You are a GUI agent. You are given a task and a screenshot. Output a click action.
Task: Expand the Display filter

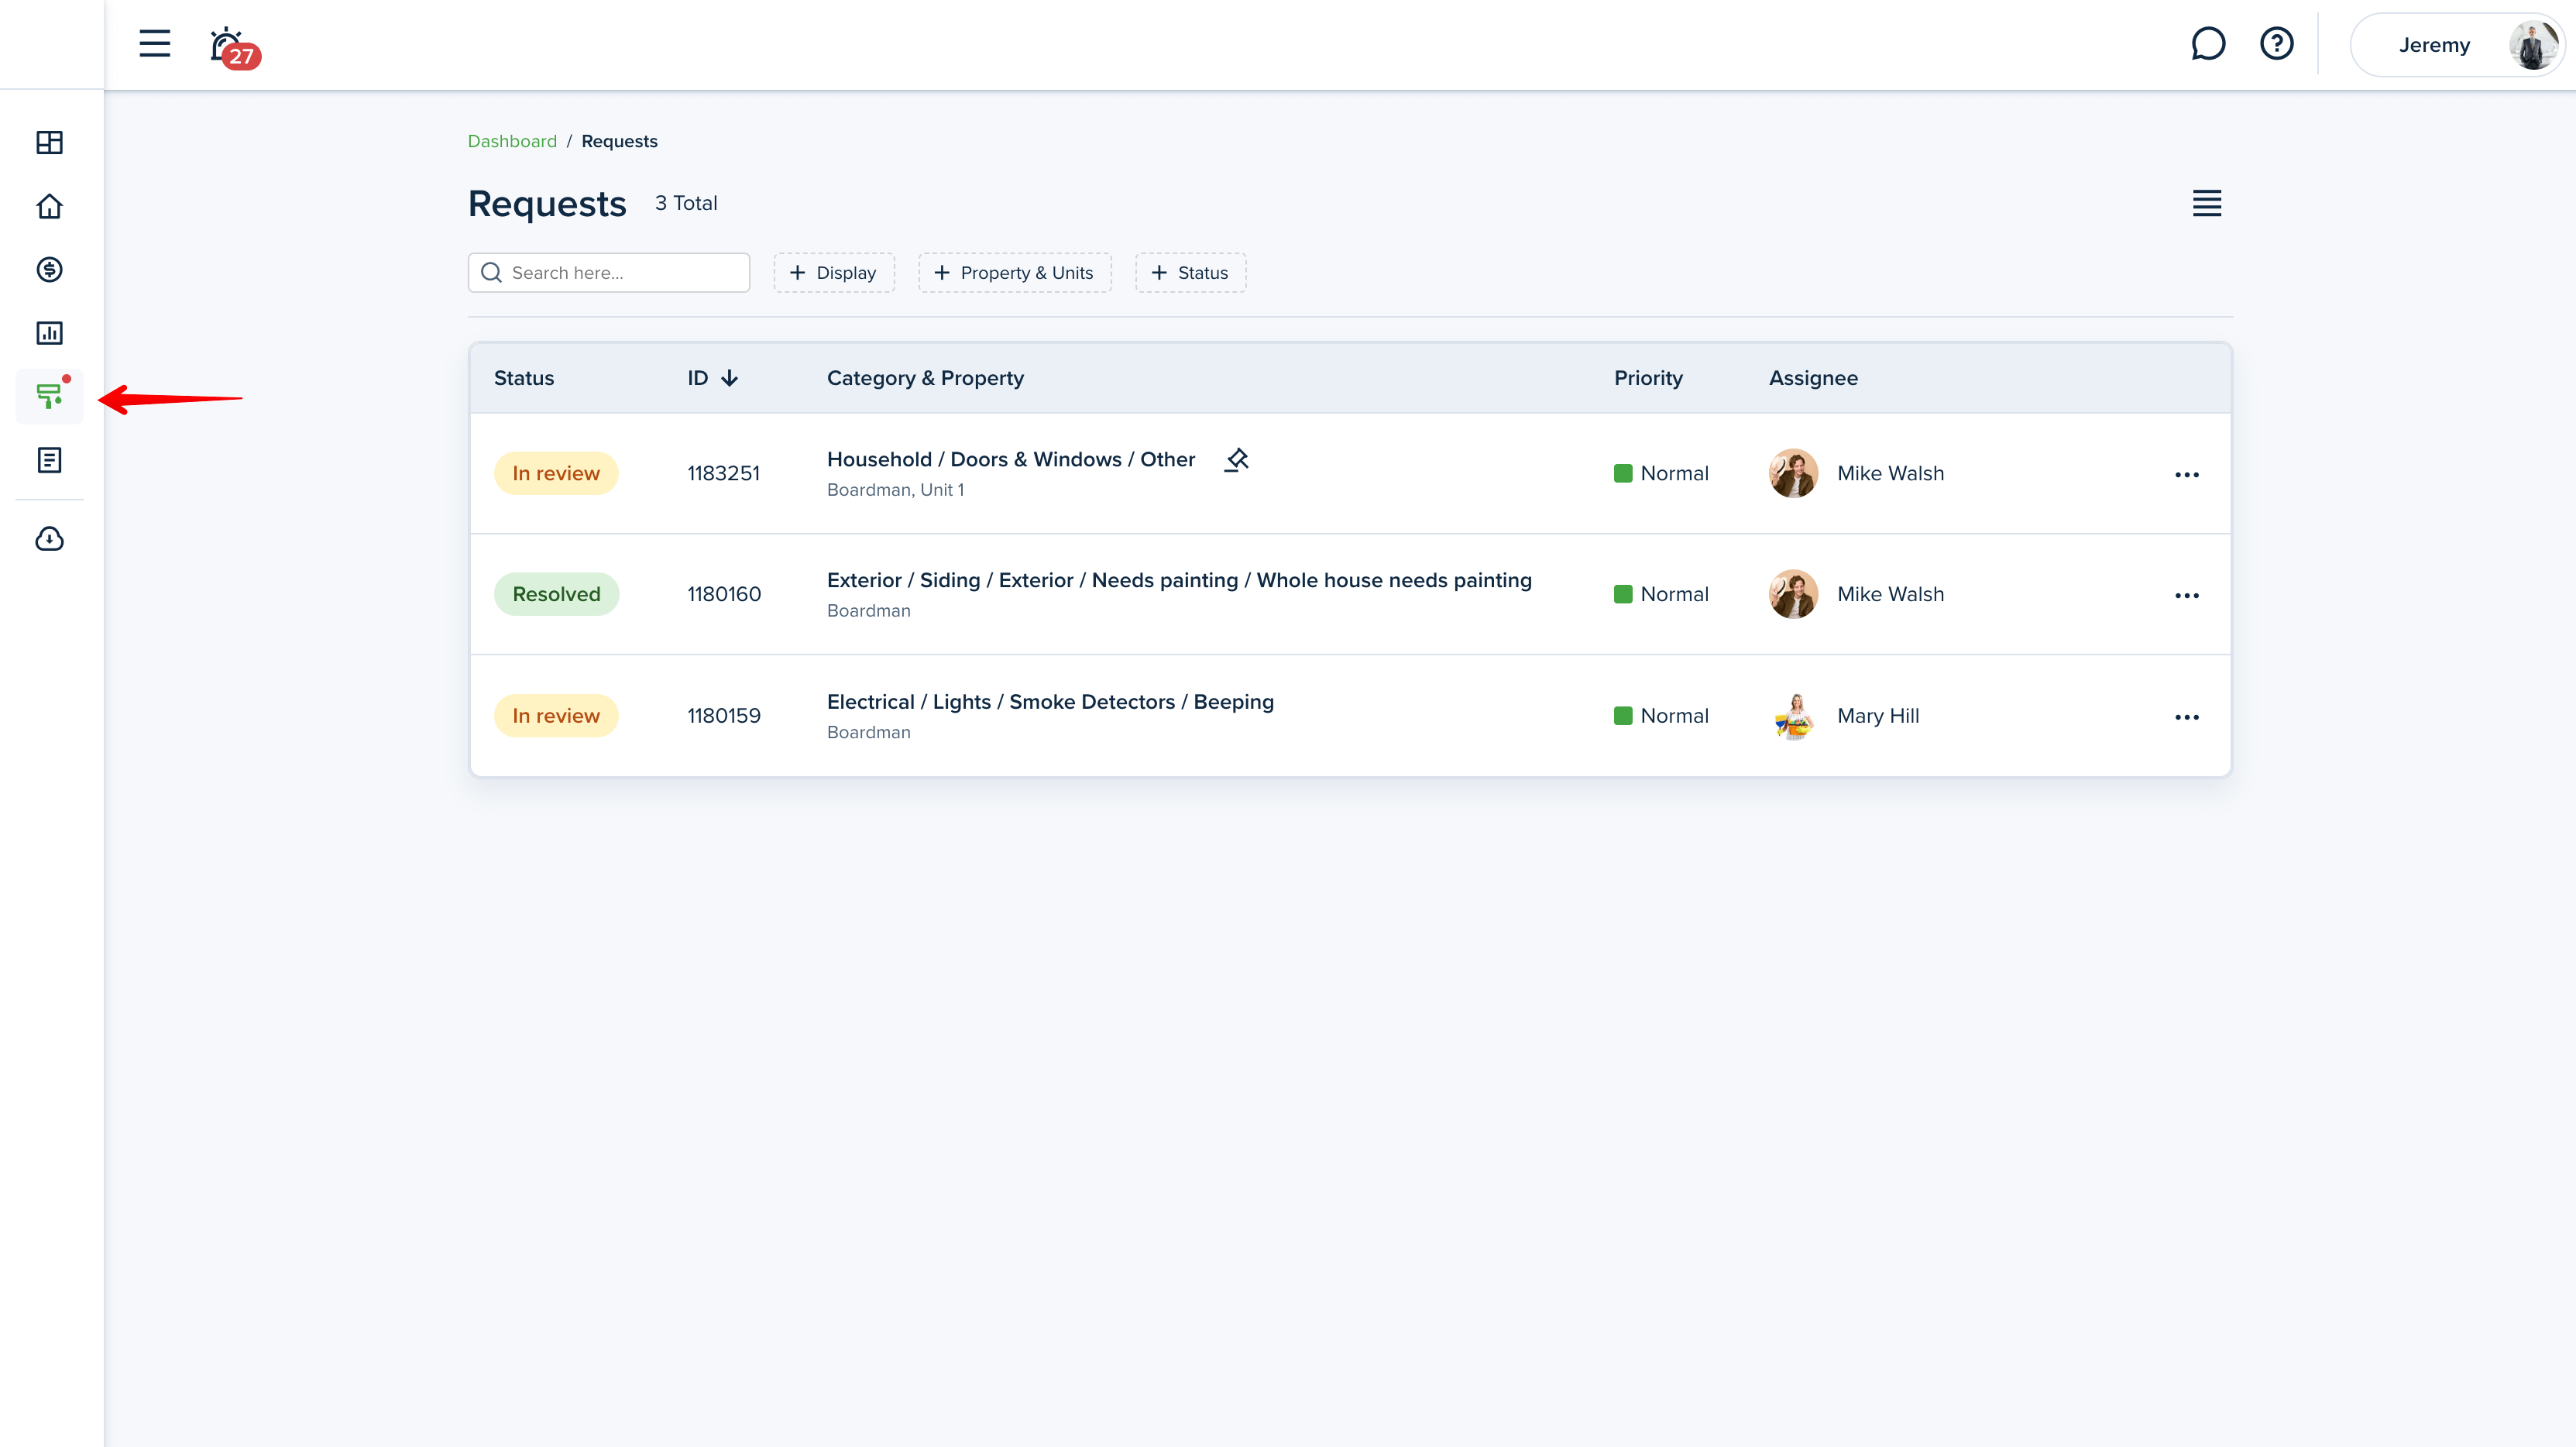tap(833, 273)
